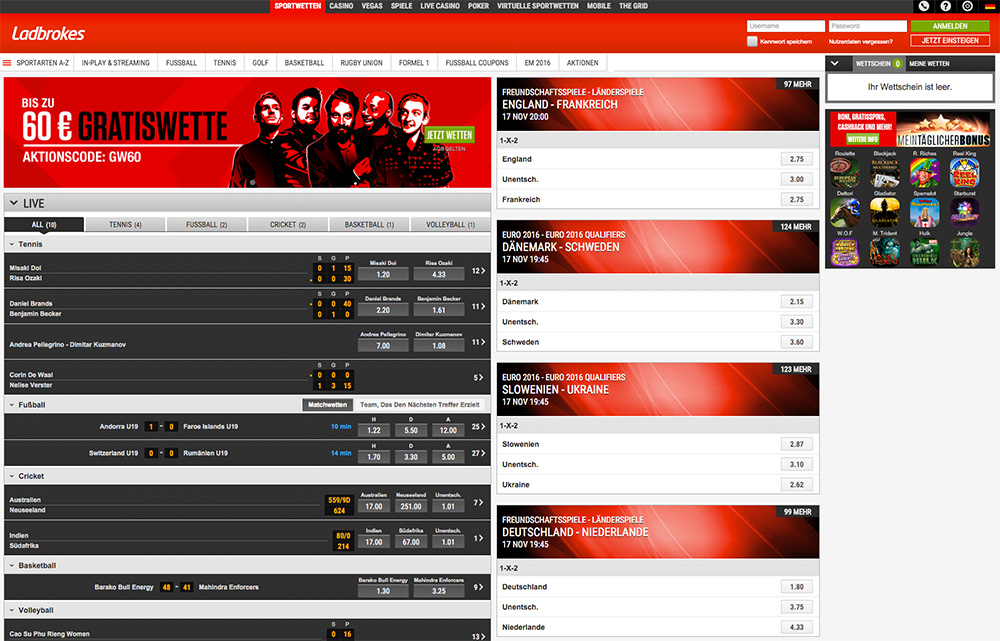Collapse the bet slip panel chevron
The width and height of the screenshot is (1000, 641).
coord(835,63)
